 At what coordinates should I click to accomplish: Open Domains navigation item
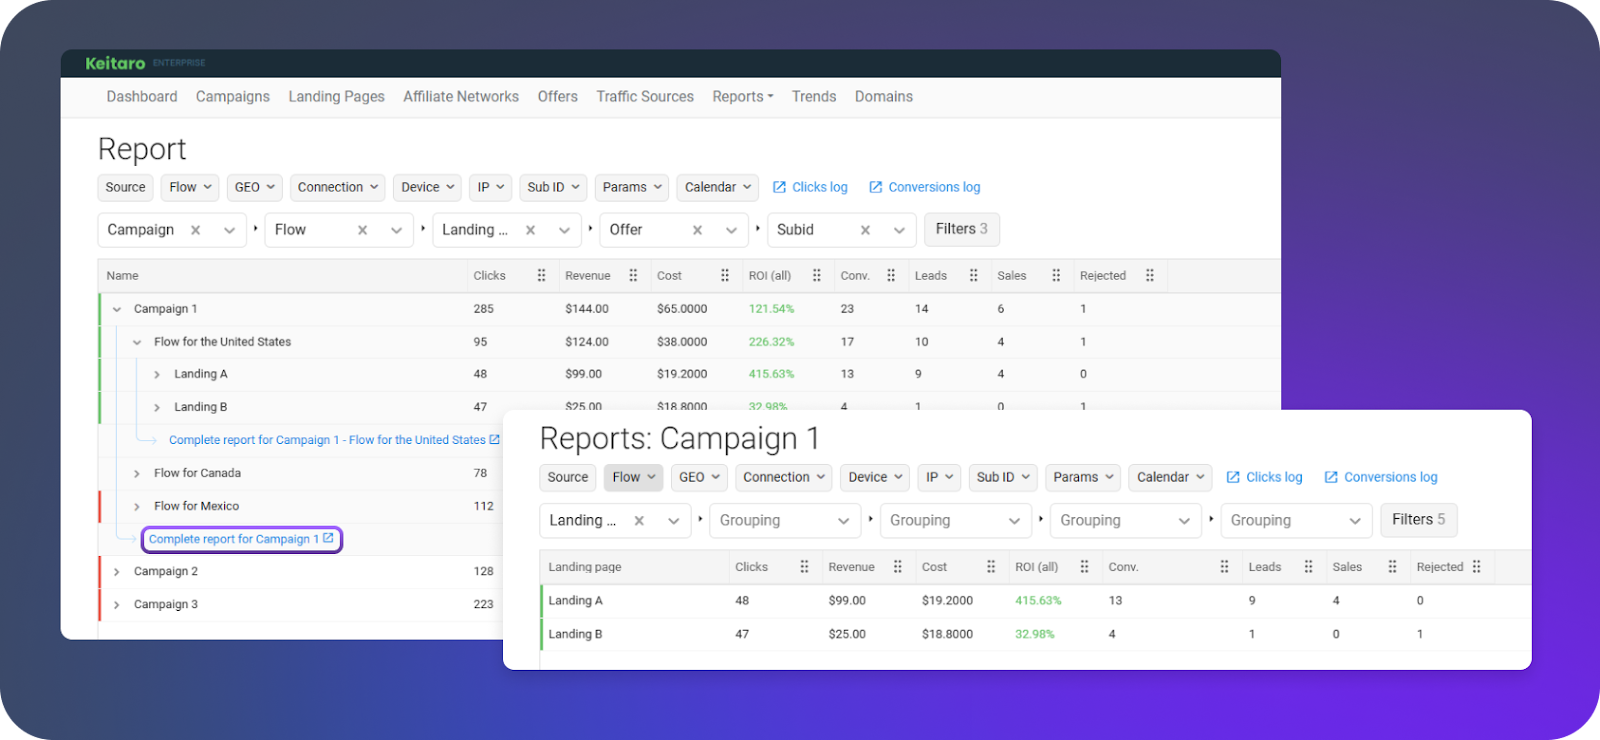[884, 97]
